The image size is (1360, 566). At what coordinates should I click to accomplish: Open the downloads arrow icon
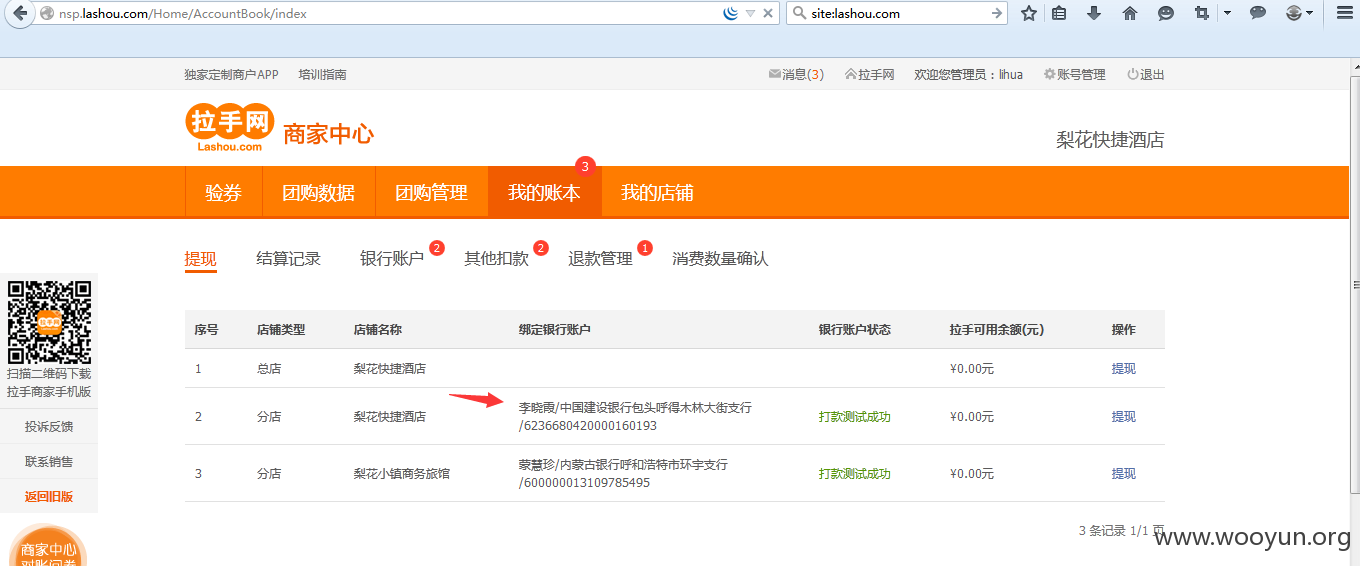1094,14
